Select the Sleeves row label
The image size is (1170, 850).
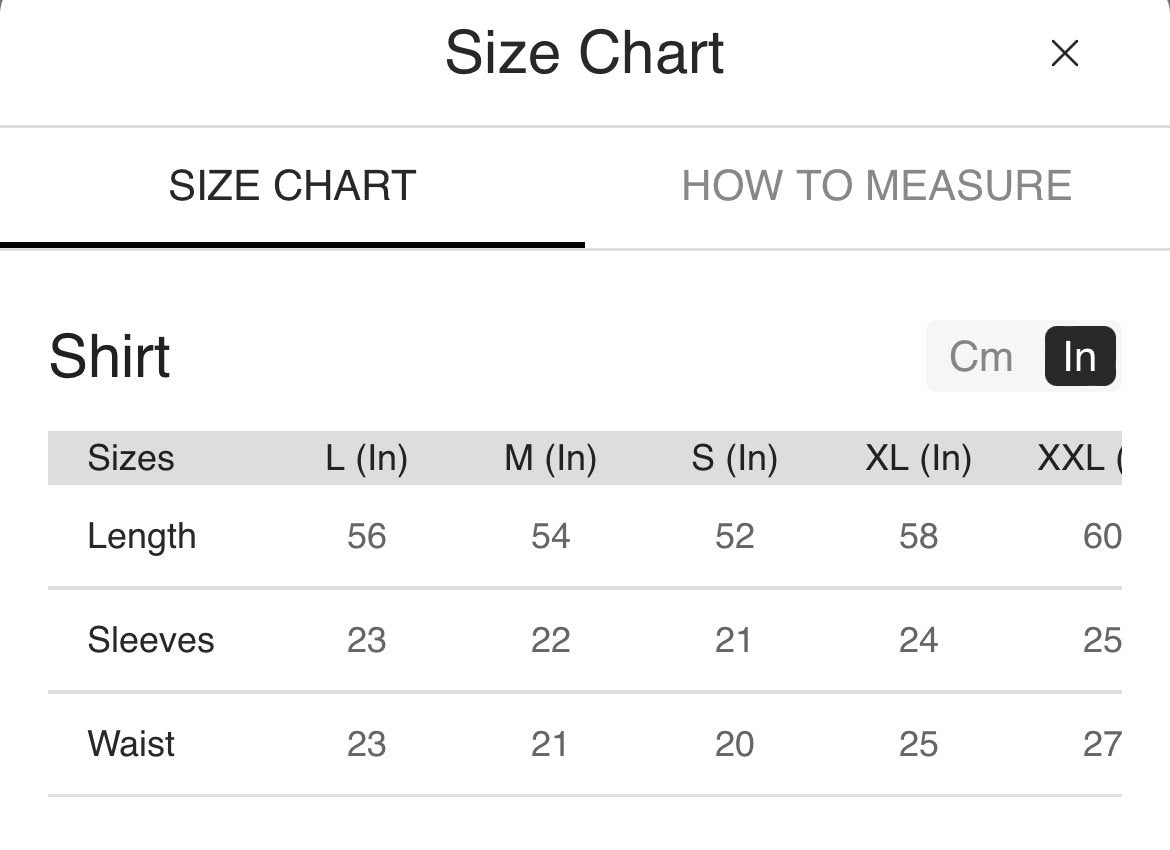(151, 640)
